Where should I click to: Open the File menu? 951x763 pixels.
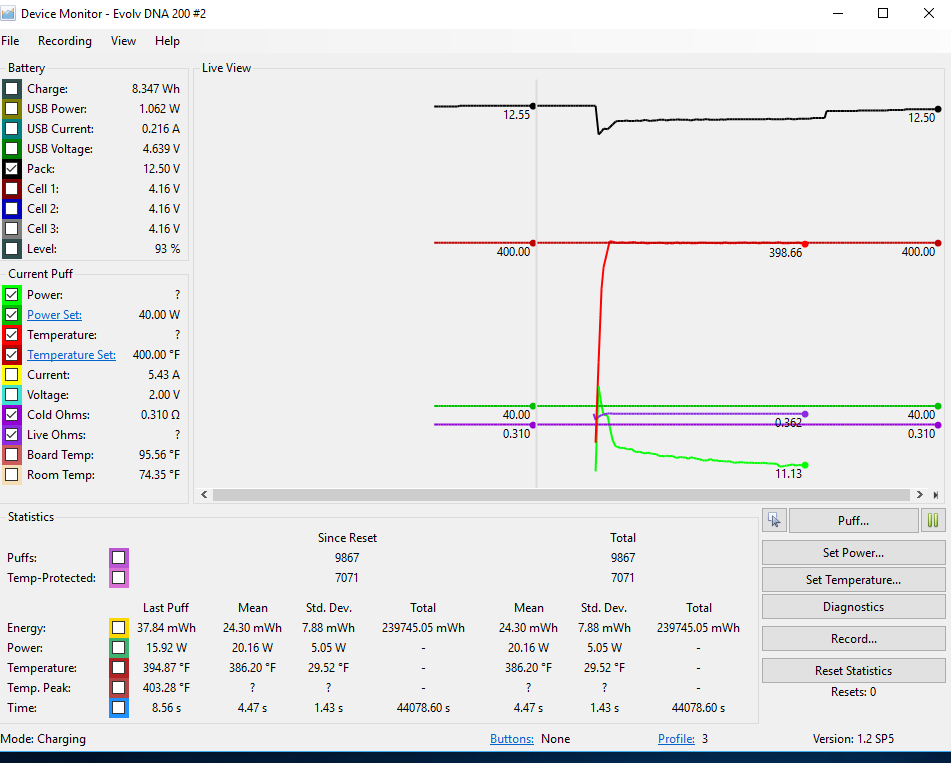point(10,41)
